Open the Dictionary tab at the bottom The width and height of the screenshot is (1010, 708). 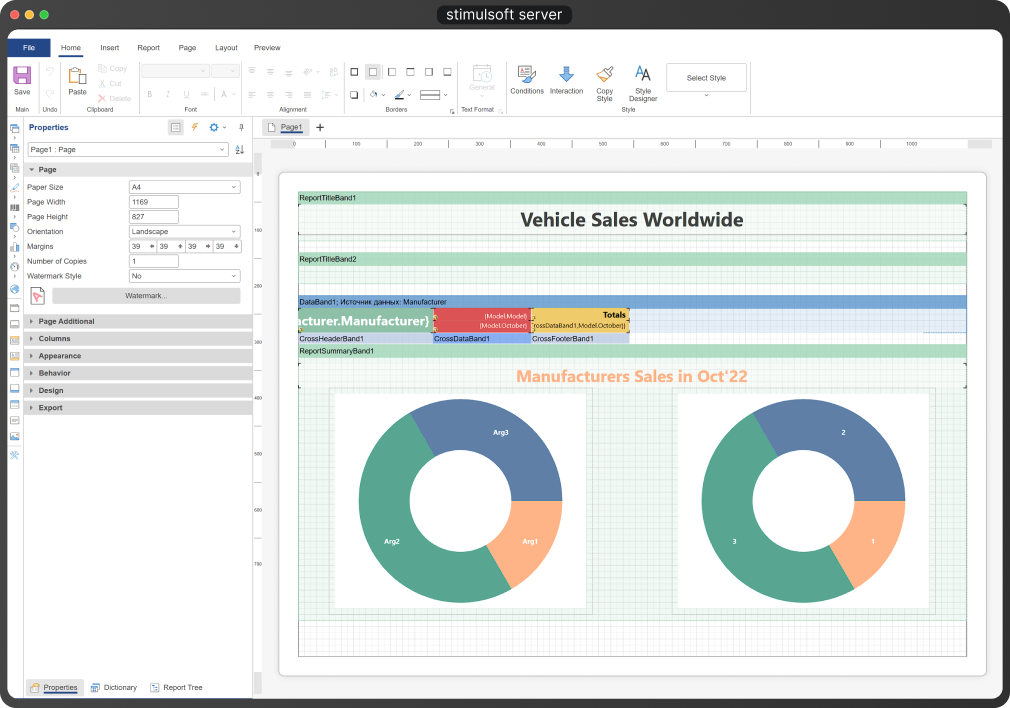(x=114, y=688)
